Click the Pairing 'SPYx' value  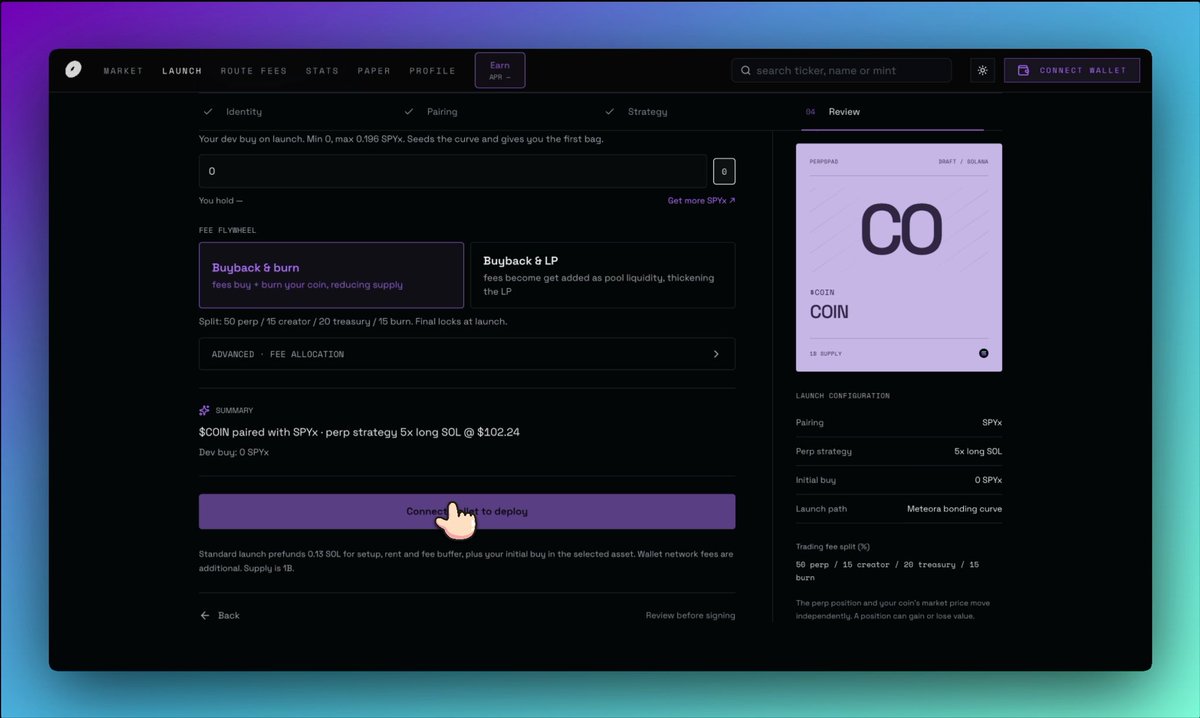point(992,423)
